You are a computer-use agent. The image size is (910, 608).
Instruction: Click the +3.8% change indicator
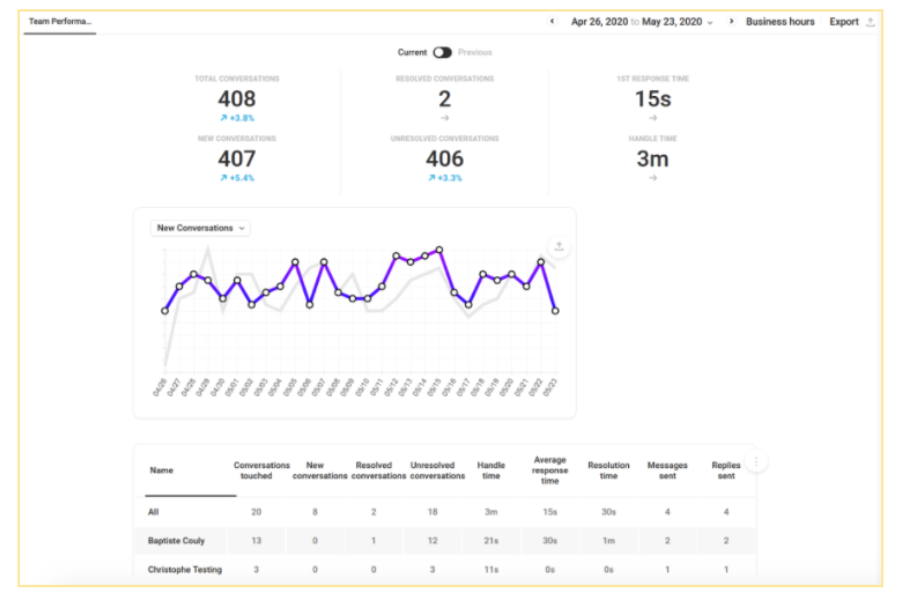point(237,118)
